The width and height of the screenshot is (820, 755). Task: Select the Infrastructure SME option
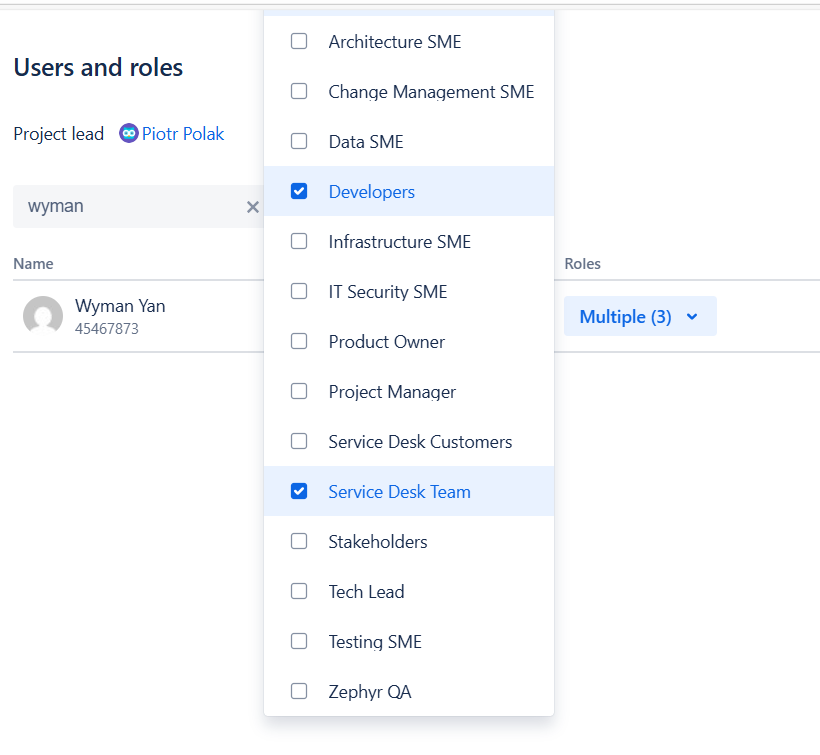[299, 242]
